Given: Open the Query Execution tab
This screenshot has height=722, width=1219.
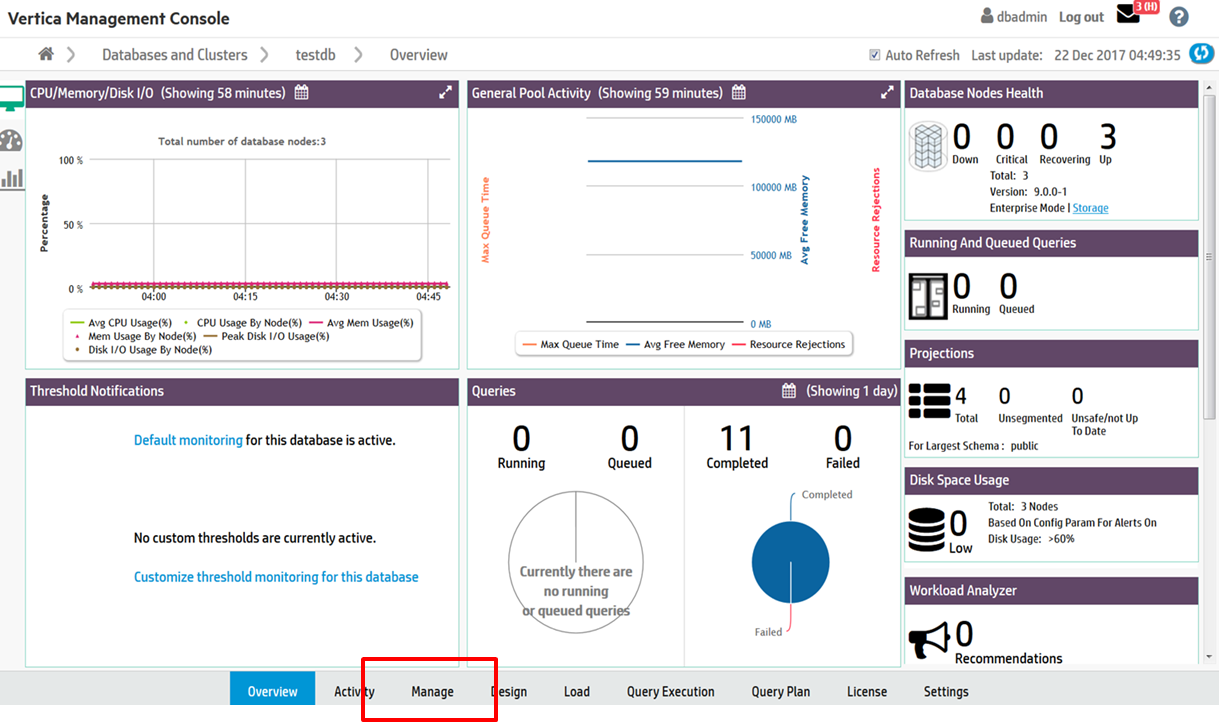Looking at the screenshot, I should [670, 691].
